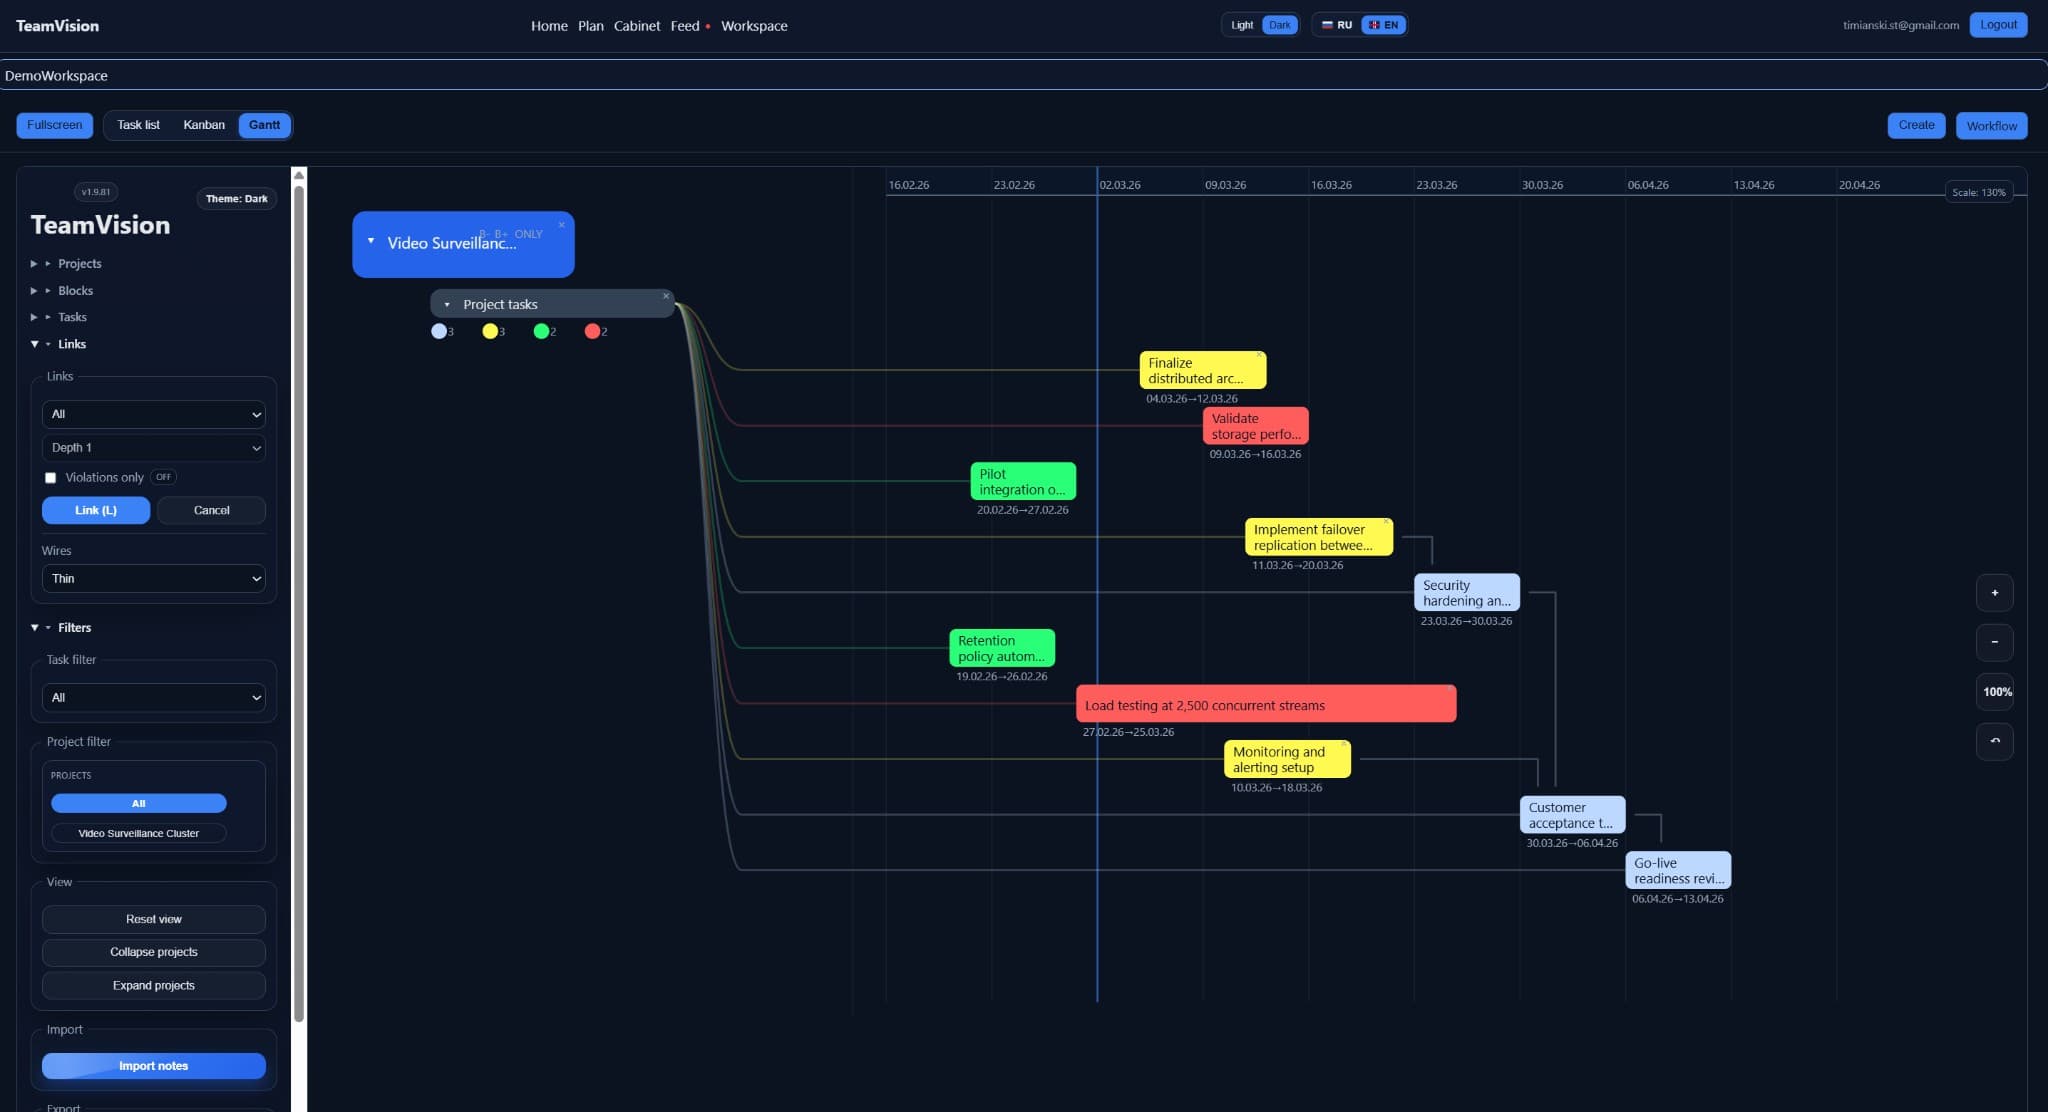Click the Create button

(x=1915, y=124)
